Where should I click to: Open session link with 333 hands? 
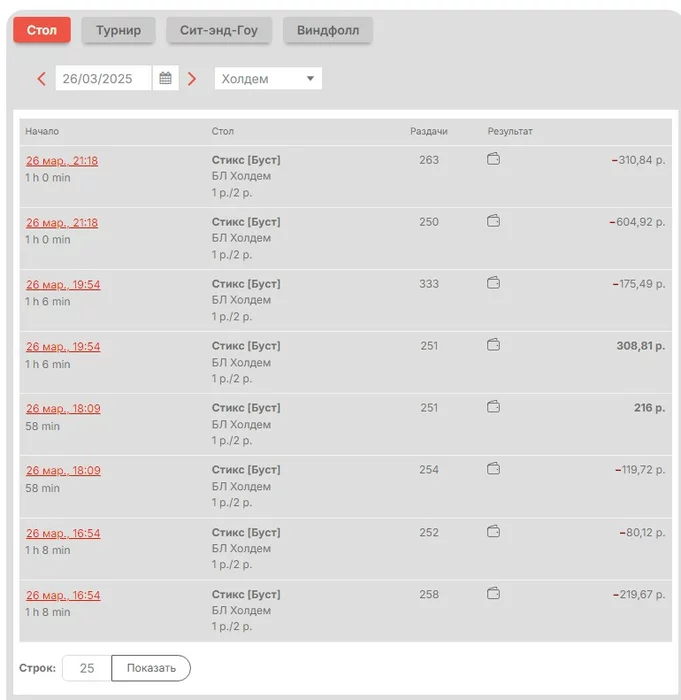point(63,285)
